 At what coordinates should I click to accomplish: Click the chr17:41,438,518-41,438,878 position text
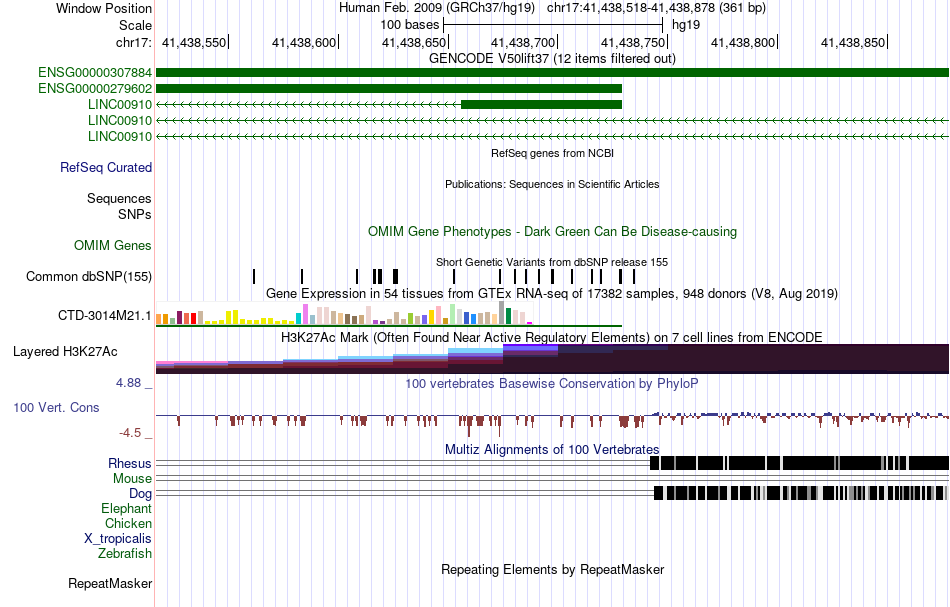[656, 8]
